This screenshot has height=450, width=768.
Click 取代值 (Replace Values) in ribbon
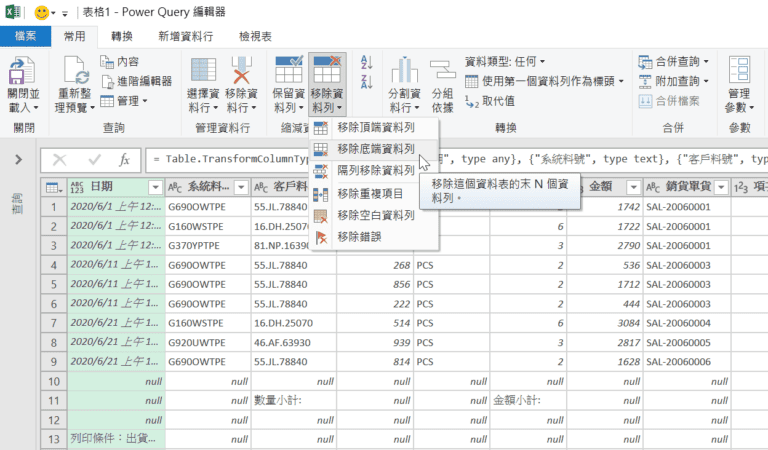[x=491, y=101]
